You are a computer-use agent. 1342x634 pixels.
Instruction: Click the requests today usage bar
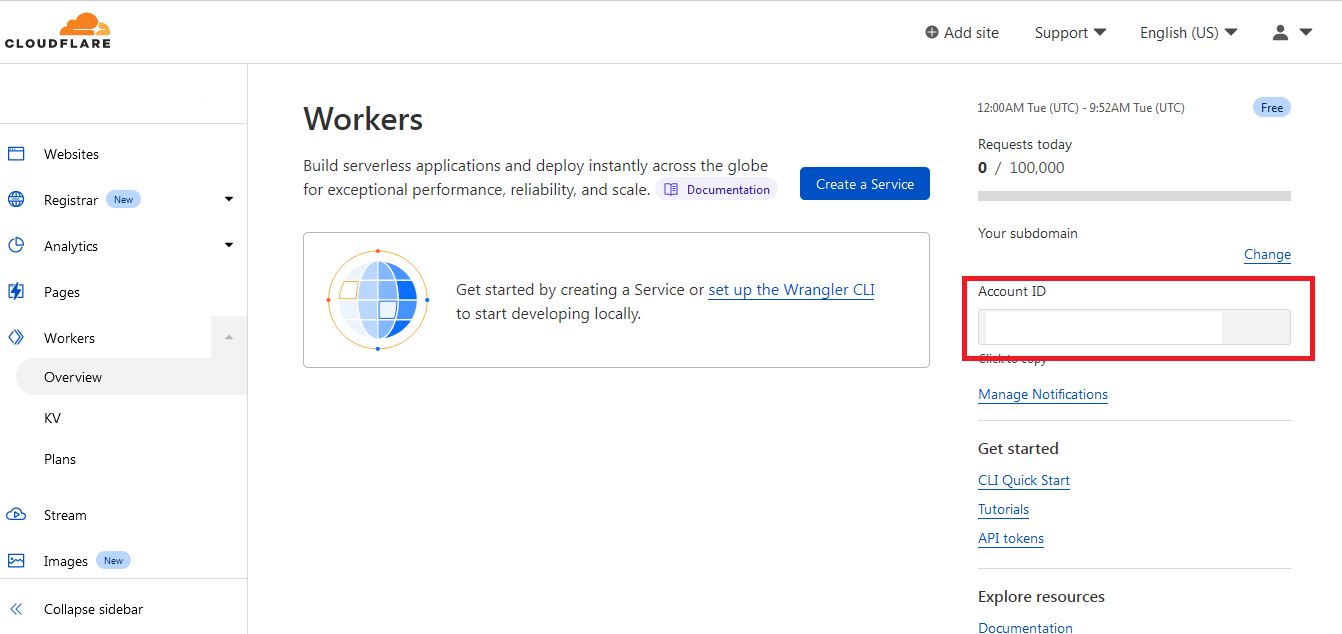pos(1134,196)
